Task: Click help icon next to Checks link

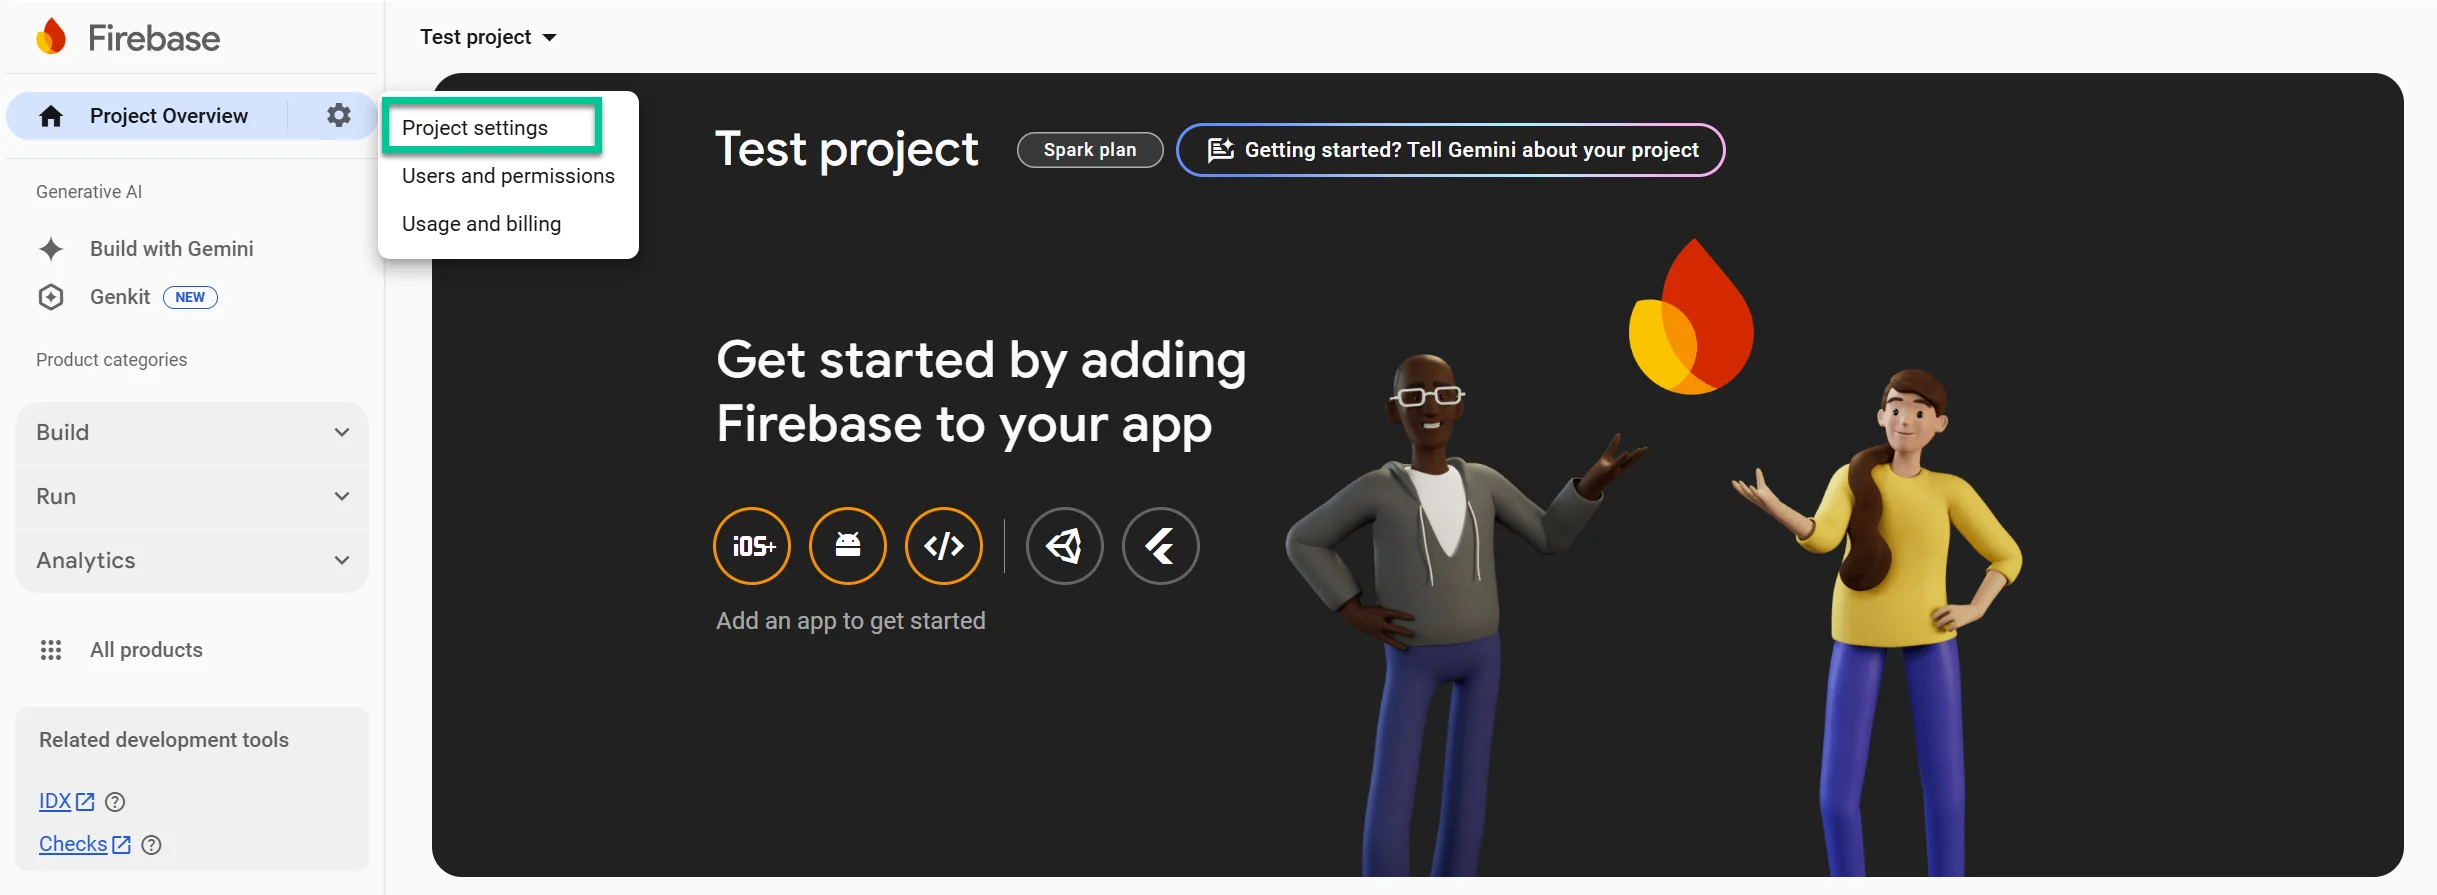Action: [x=151, y=845]
